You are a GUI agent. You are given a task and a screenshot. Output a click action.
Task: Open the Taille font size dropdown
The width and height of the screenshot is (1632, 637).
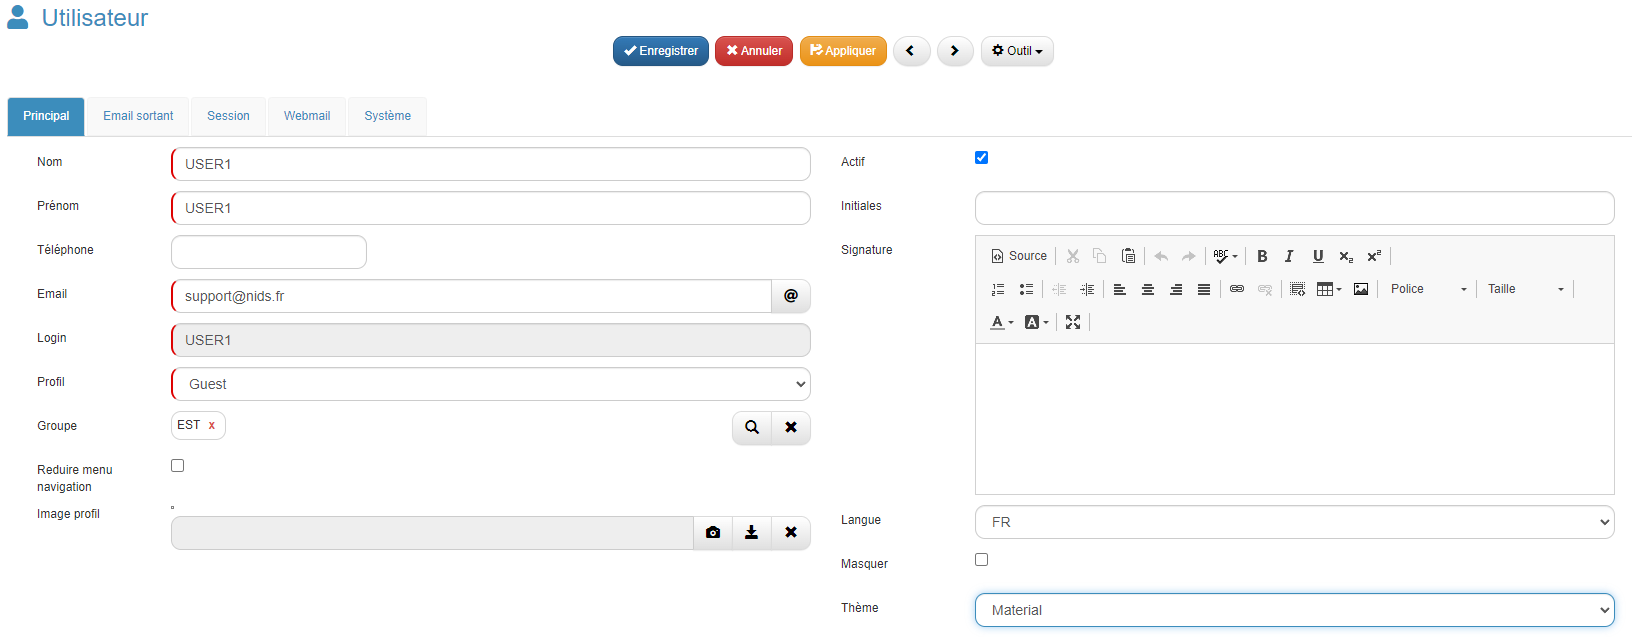click(1525, 289)
